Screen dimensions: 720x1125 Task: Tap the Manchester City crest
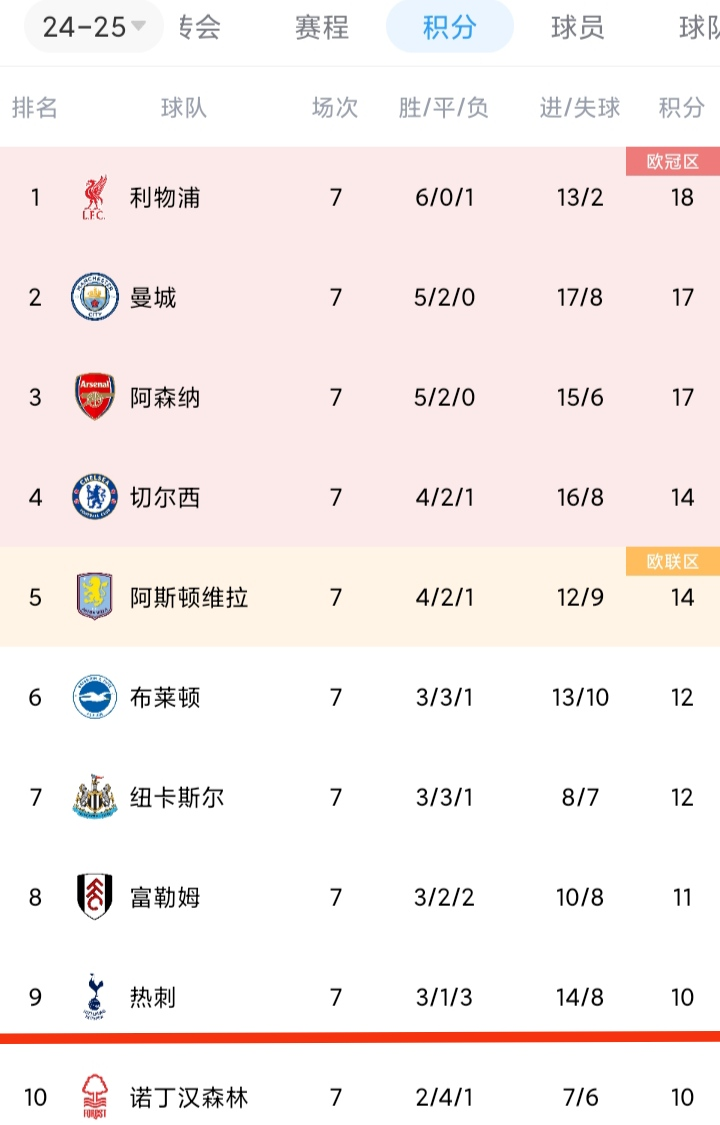pyautogui.click(x=95, y=297)
